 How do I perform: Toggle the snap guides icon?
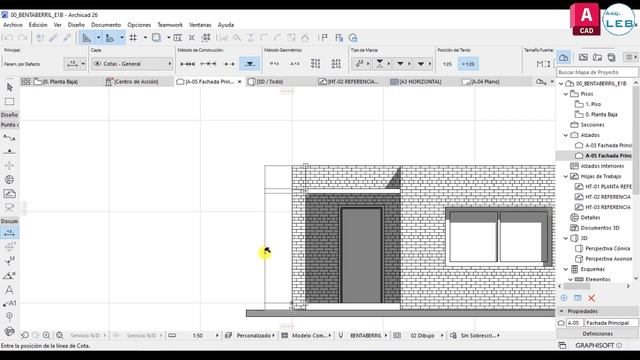(110, 38)
